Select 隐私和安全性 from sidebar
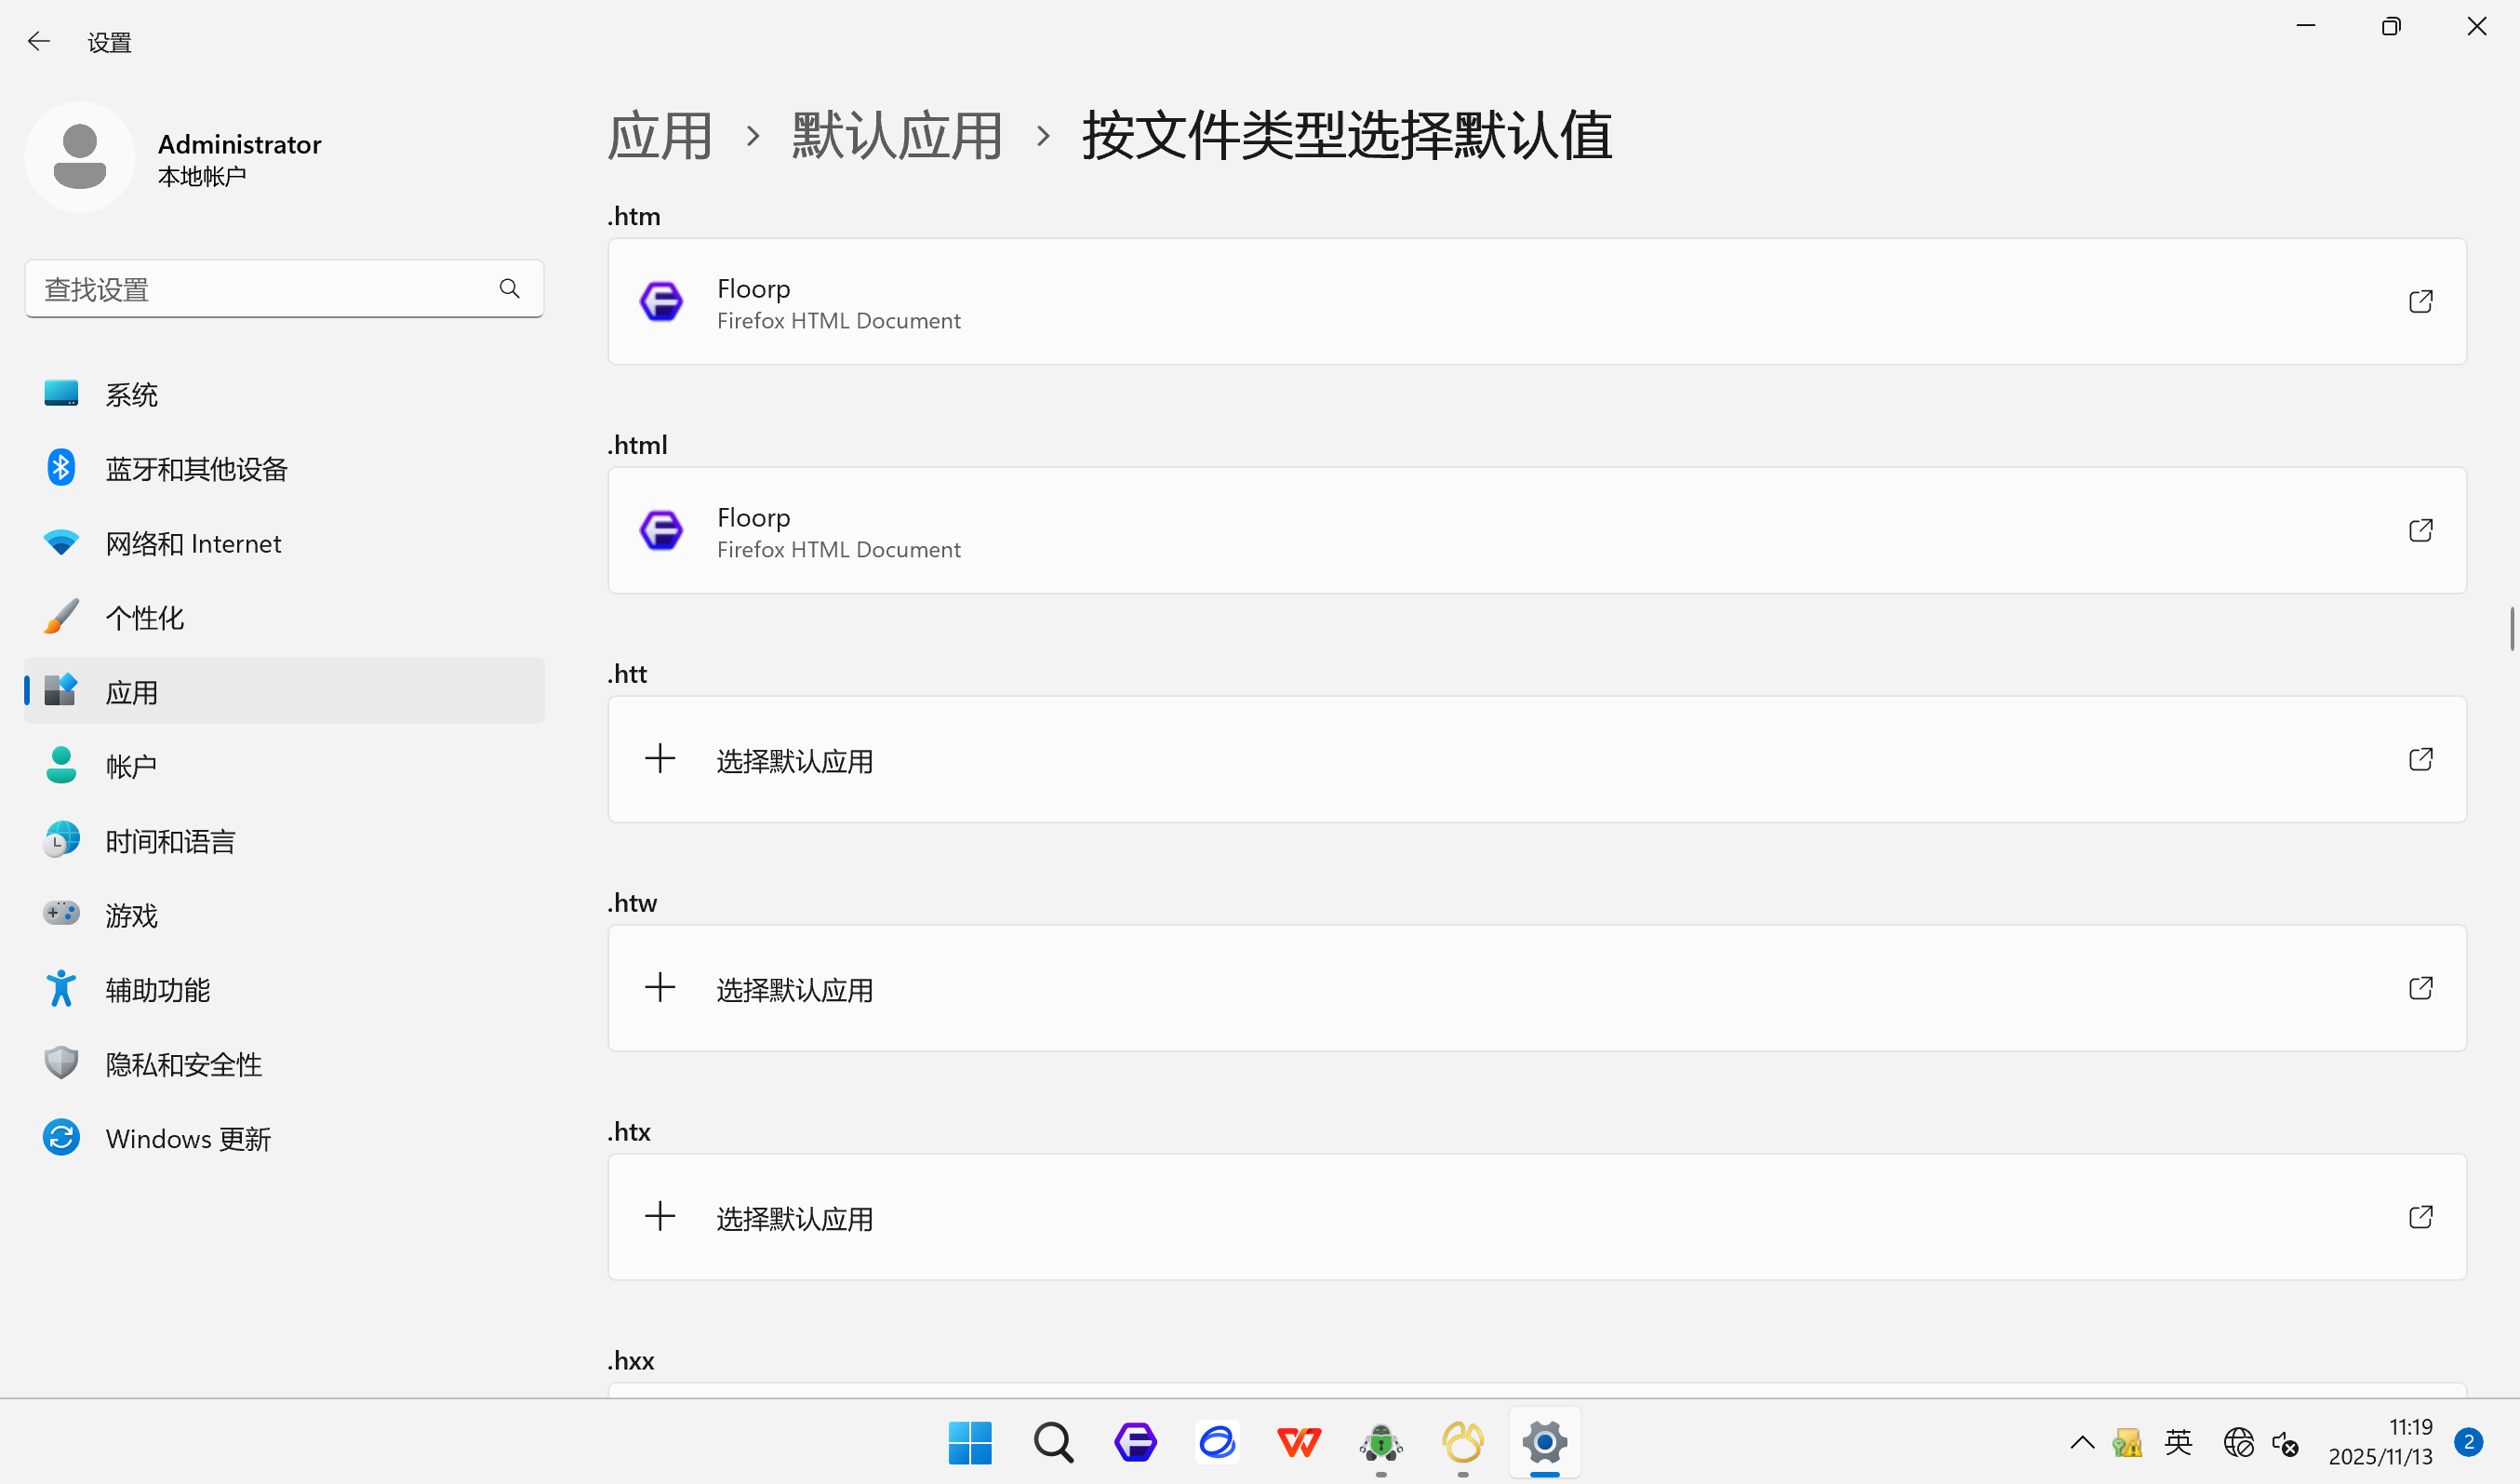 tap(184, 1064)
